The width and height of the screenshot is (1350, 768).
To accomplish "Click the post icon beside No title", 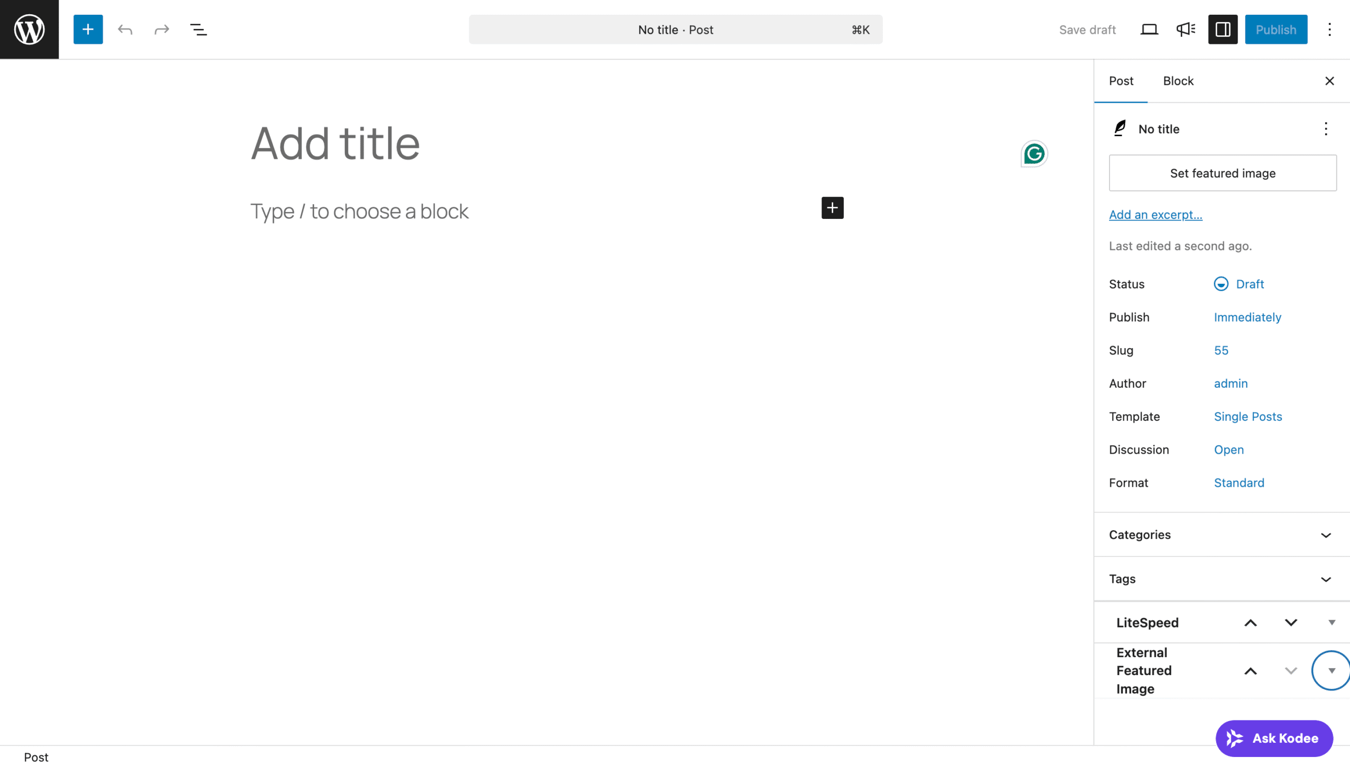I will [x=1119, y=128].
